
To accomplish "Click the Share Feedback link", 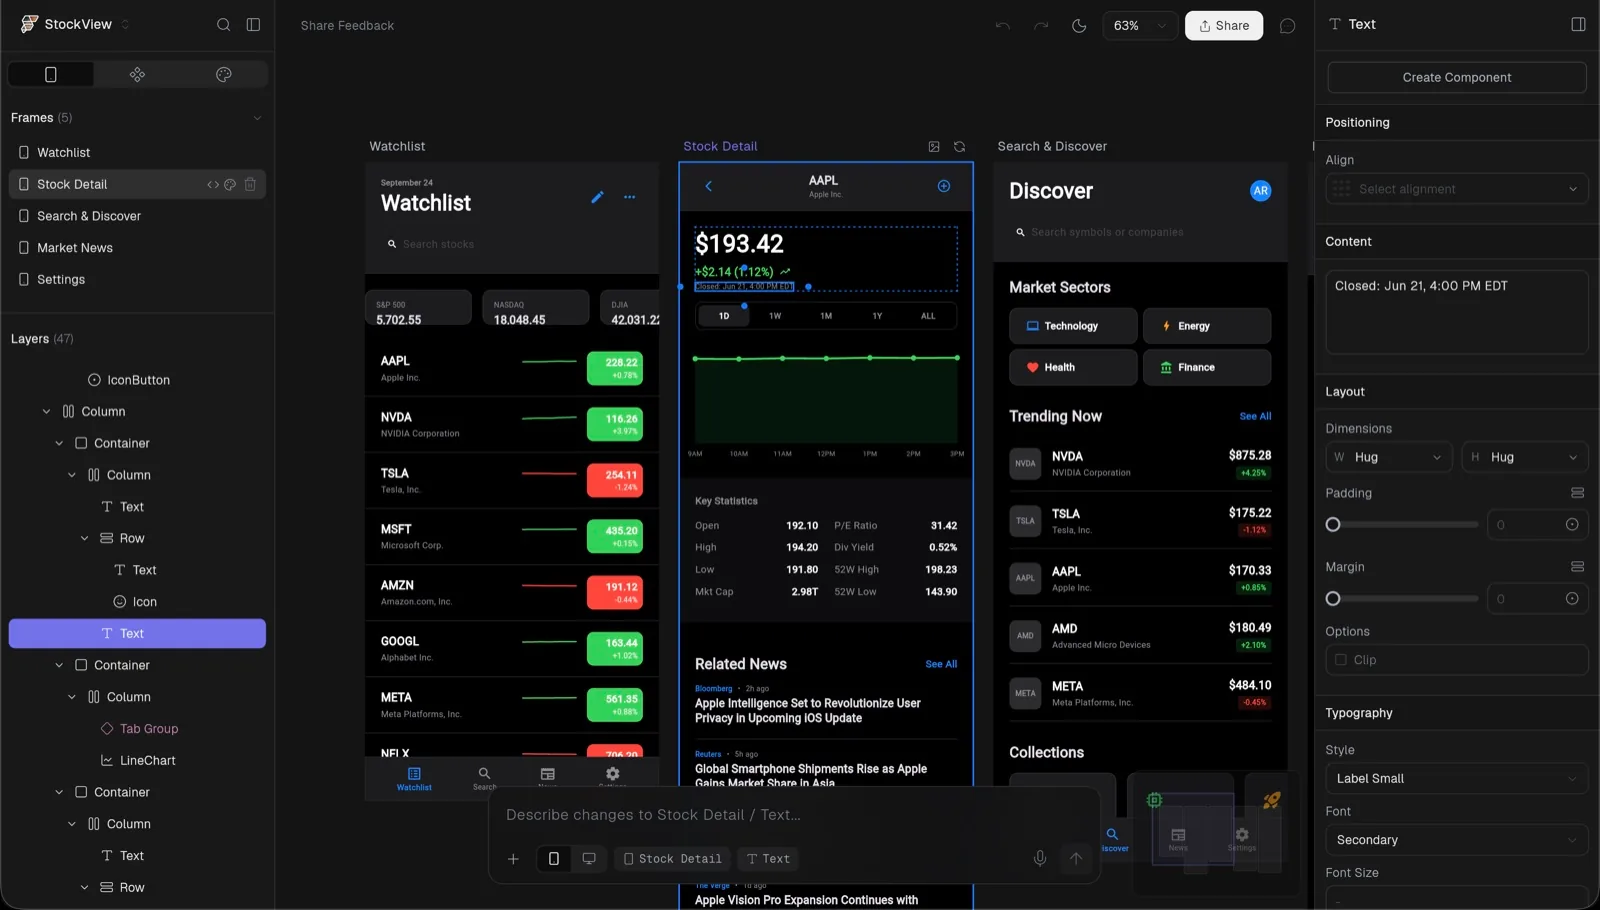I will (x=347, y=26).
